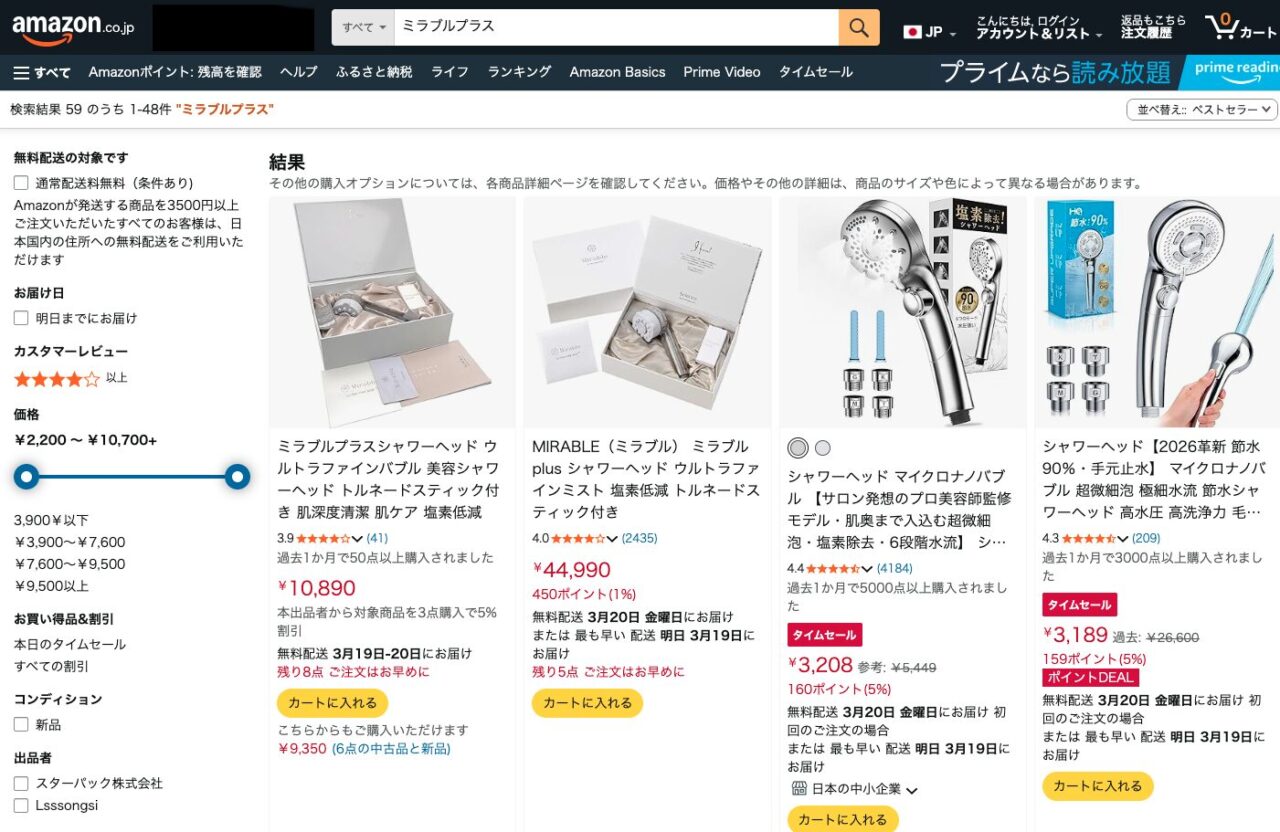This screenshot has width=1280, height=832.
Task: Select the four-star customer review filter
Action: tap(70, 379)
